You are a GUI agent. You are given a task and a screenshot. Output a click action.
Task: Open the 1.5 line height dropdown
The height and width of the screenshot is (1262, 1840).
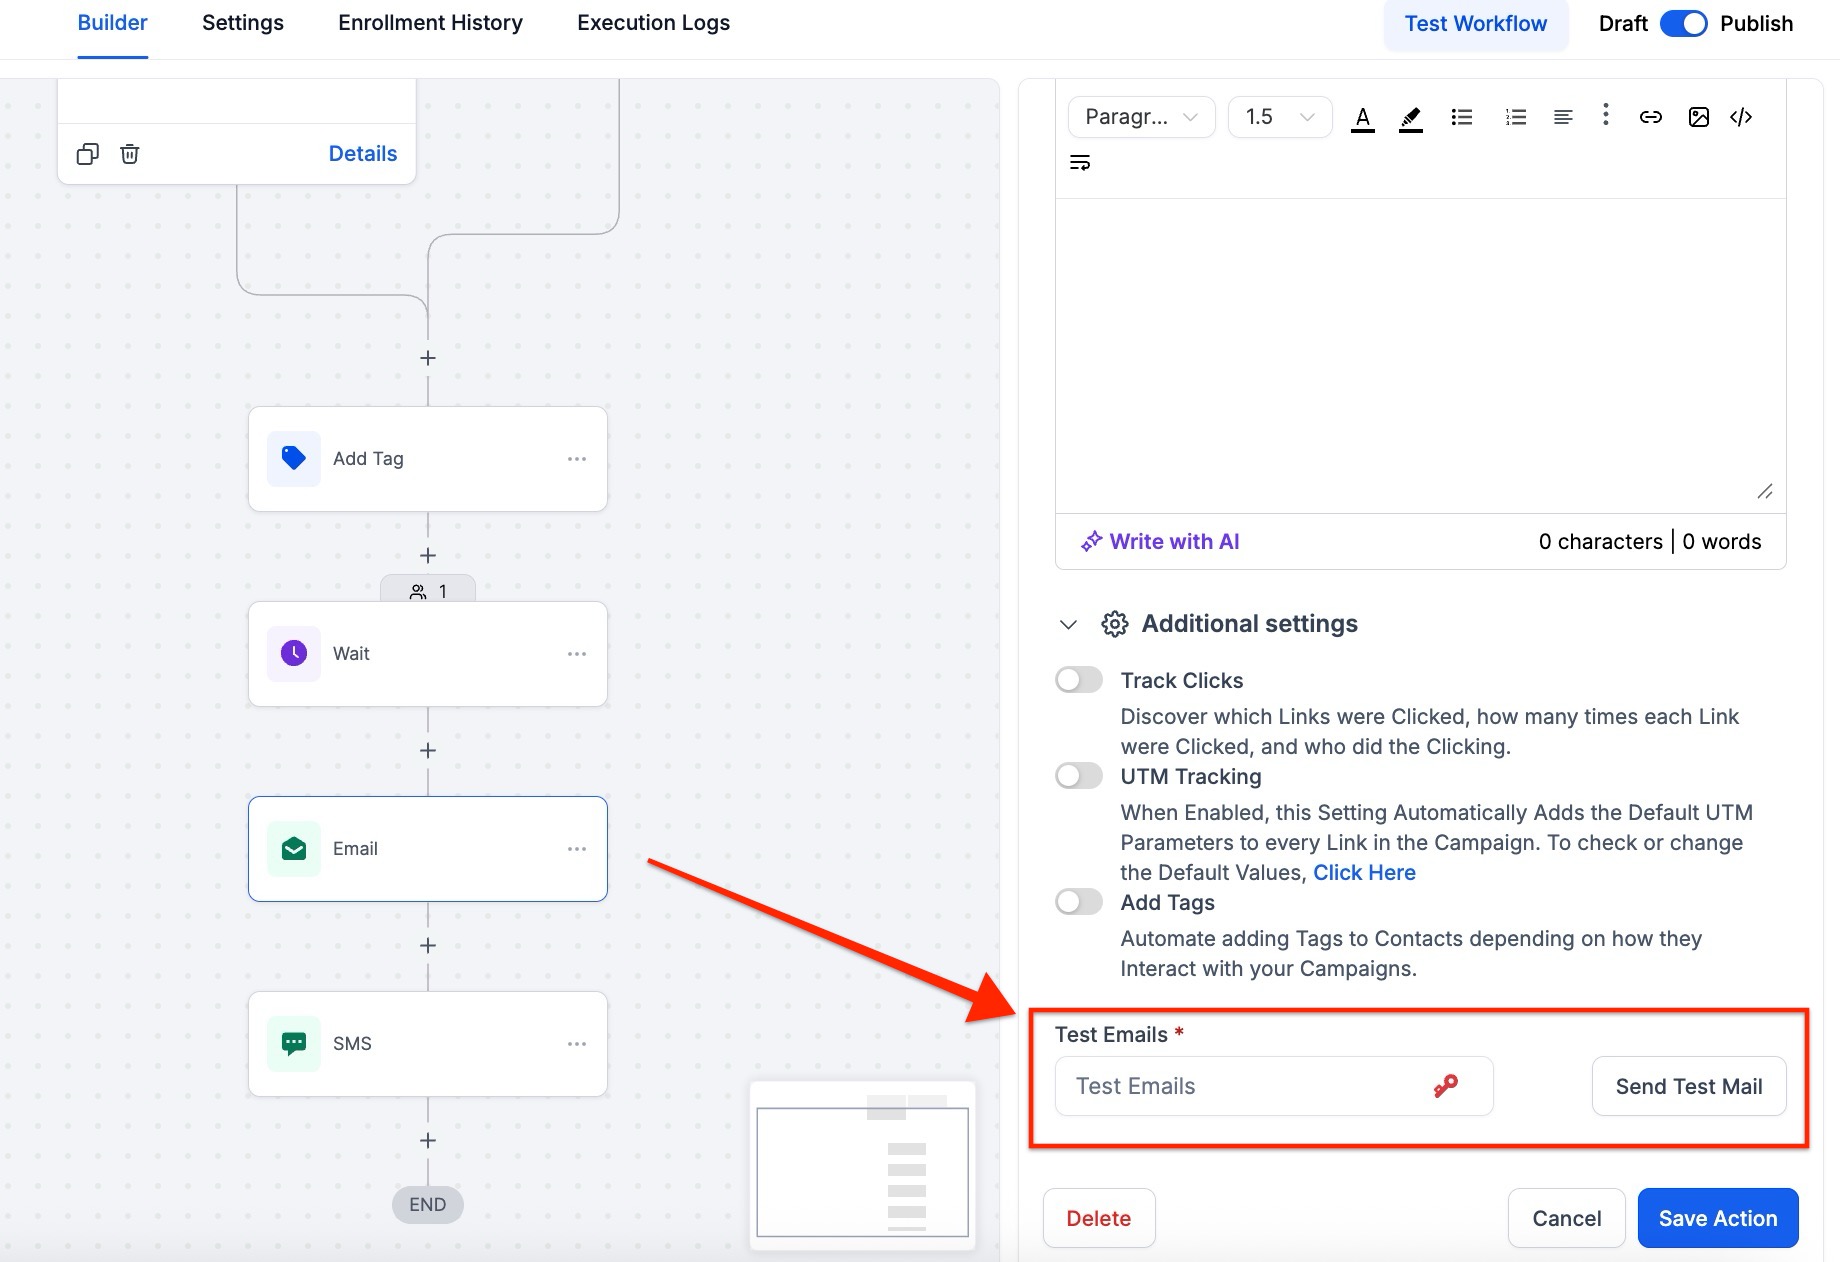1279,117
